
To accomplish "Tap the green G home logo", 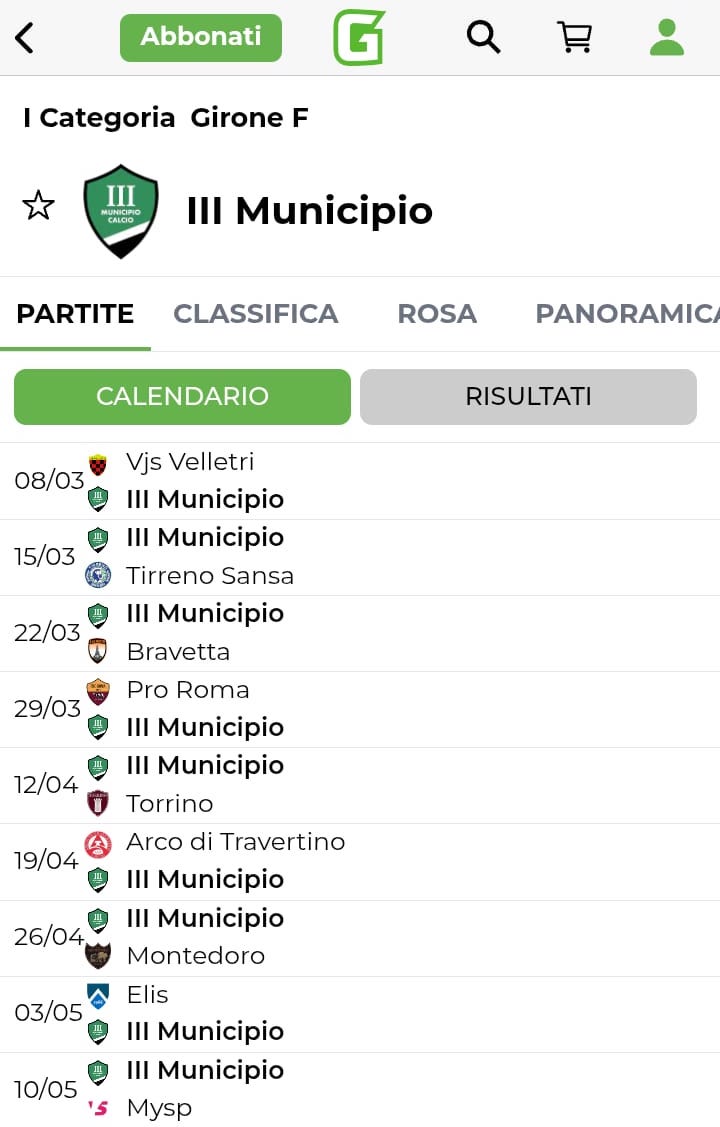I will click(x=359, y=38).
